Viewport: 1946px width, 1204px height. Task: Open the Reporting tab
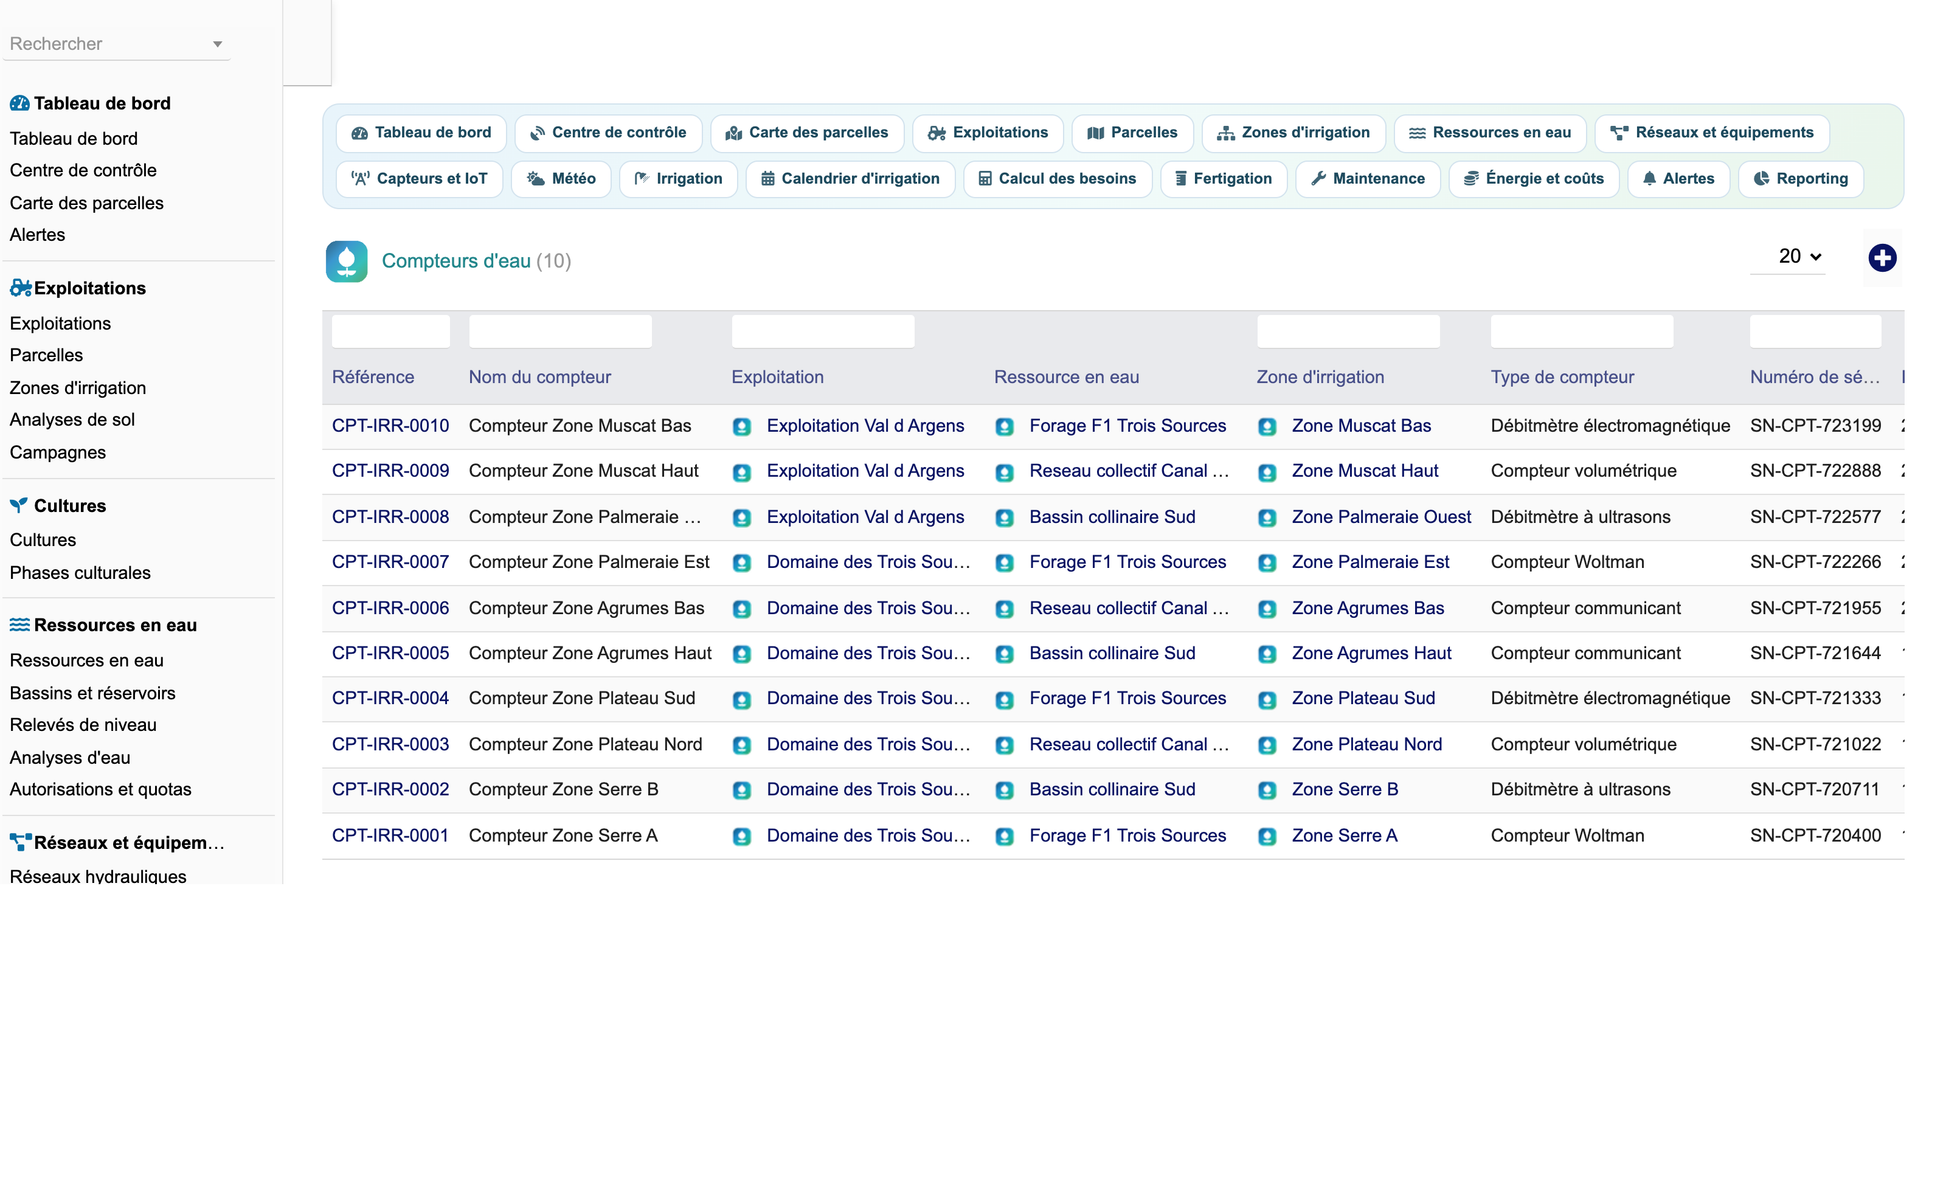point(1801,179)
